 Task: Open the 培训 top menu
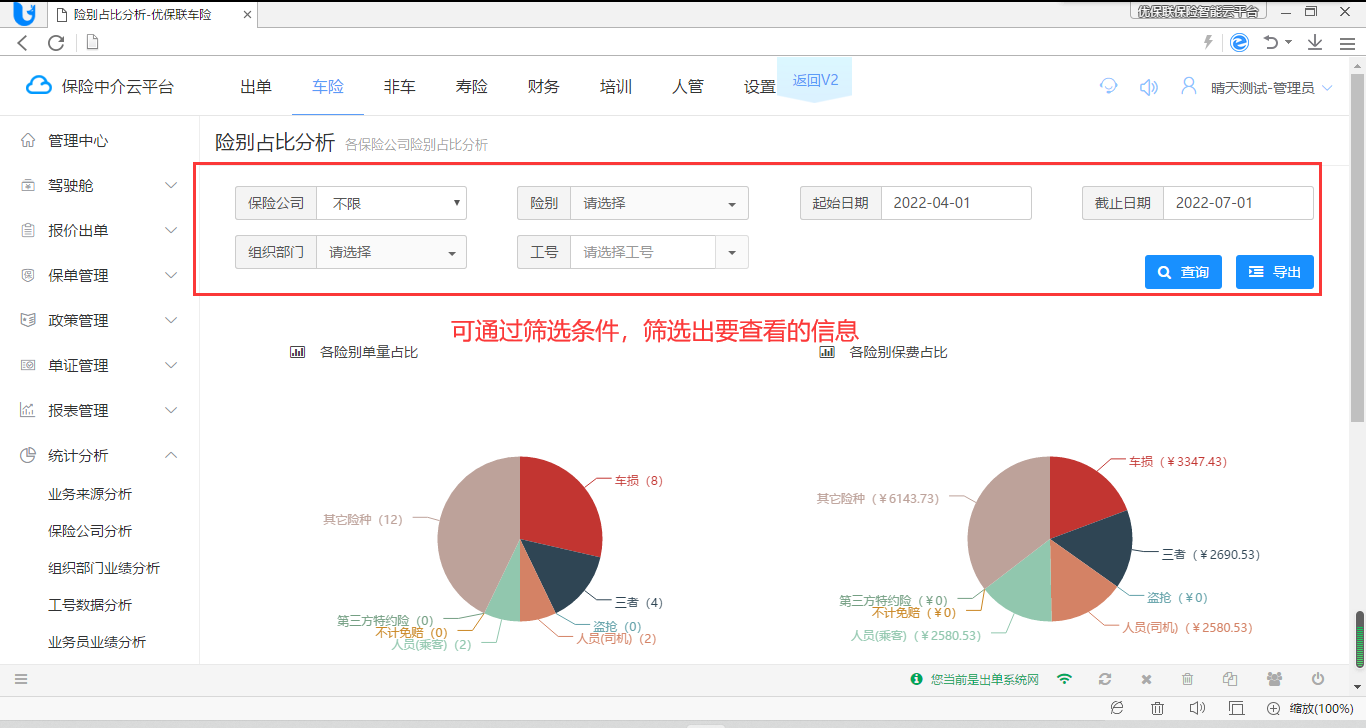click(x=616, y=87)
